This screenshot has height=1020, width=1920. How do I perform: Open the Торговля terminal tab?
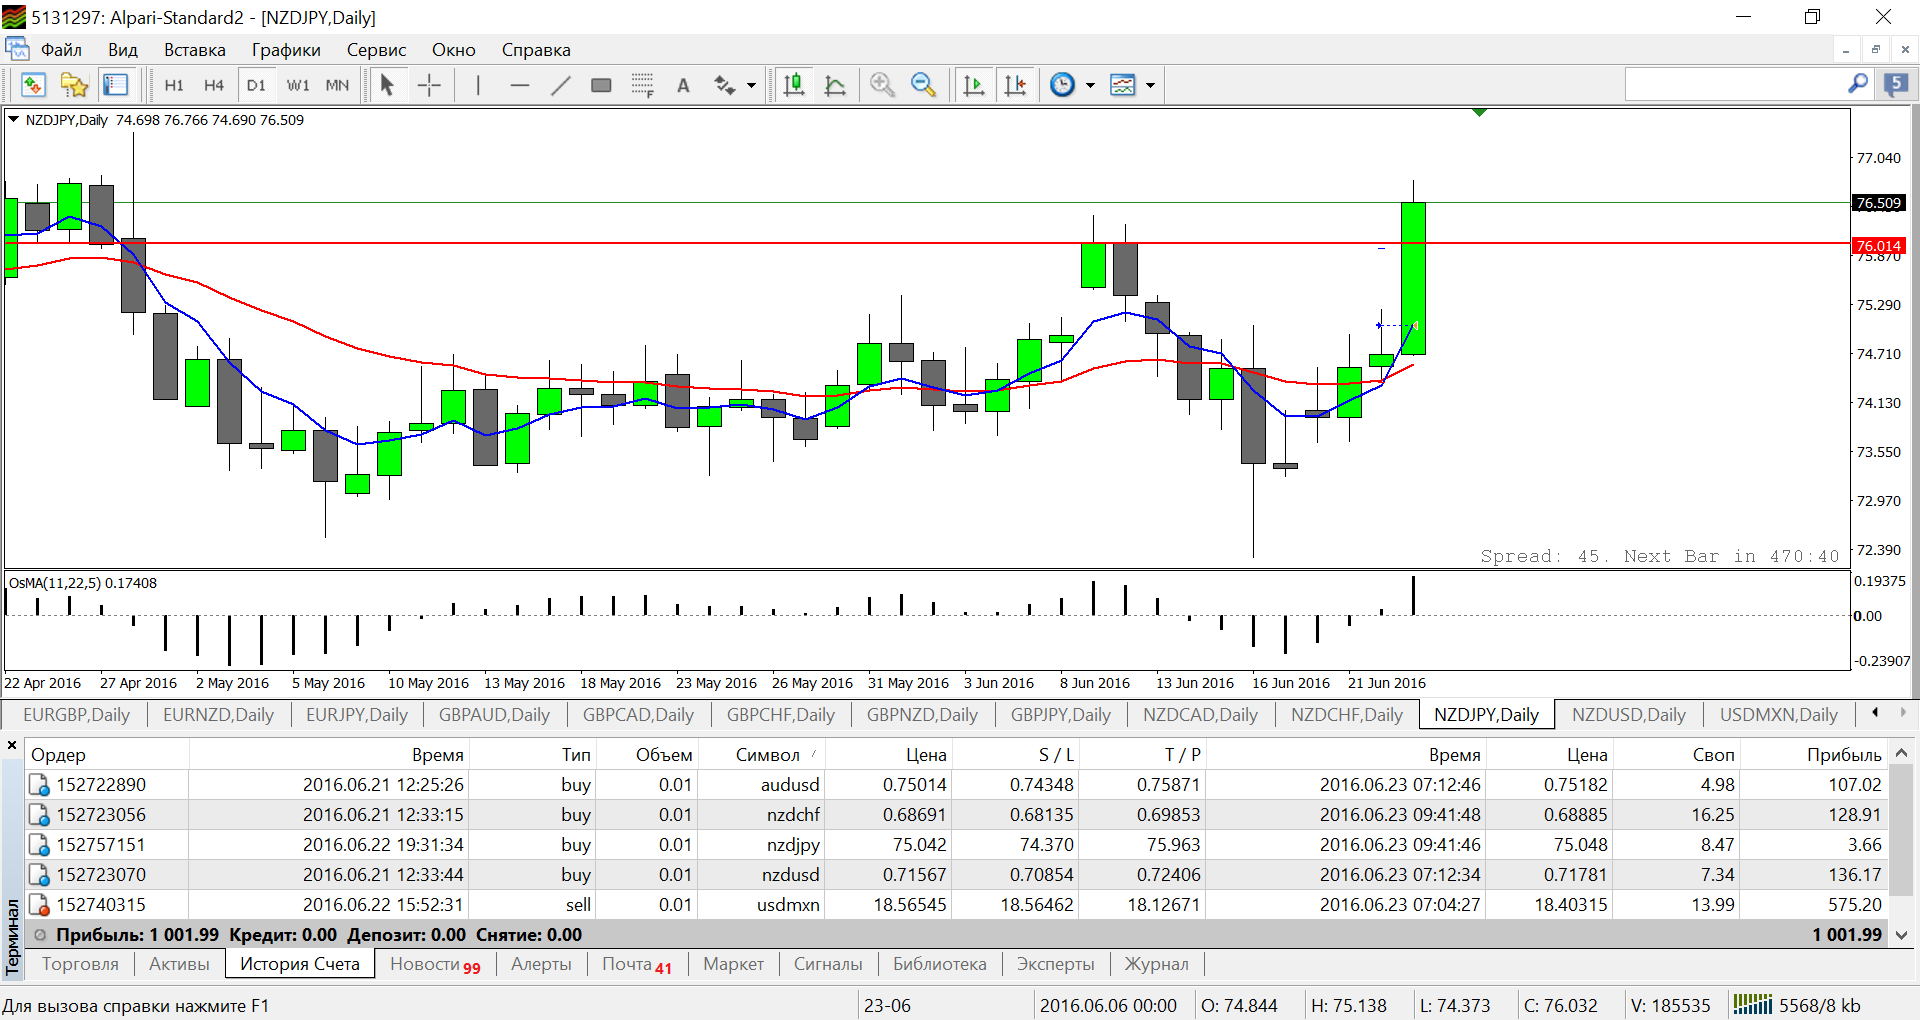pyautogui.click(x=80, y=964)
